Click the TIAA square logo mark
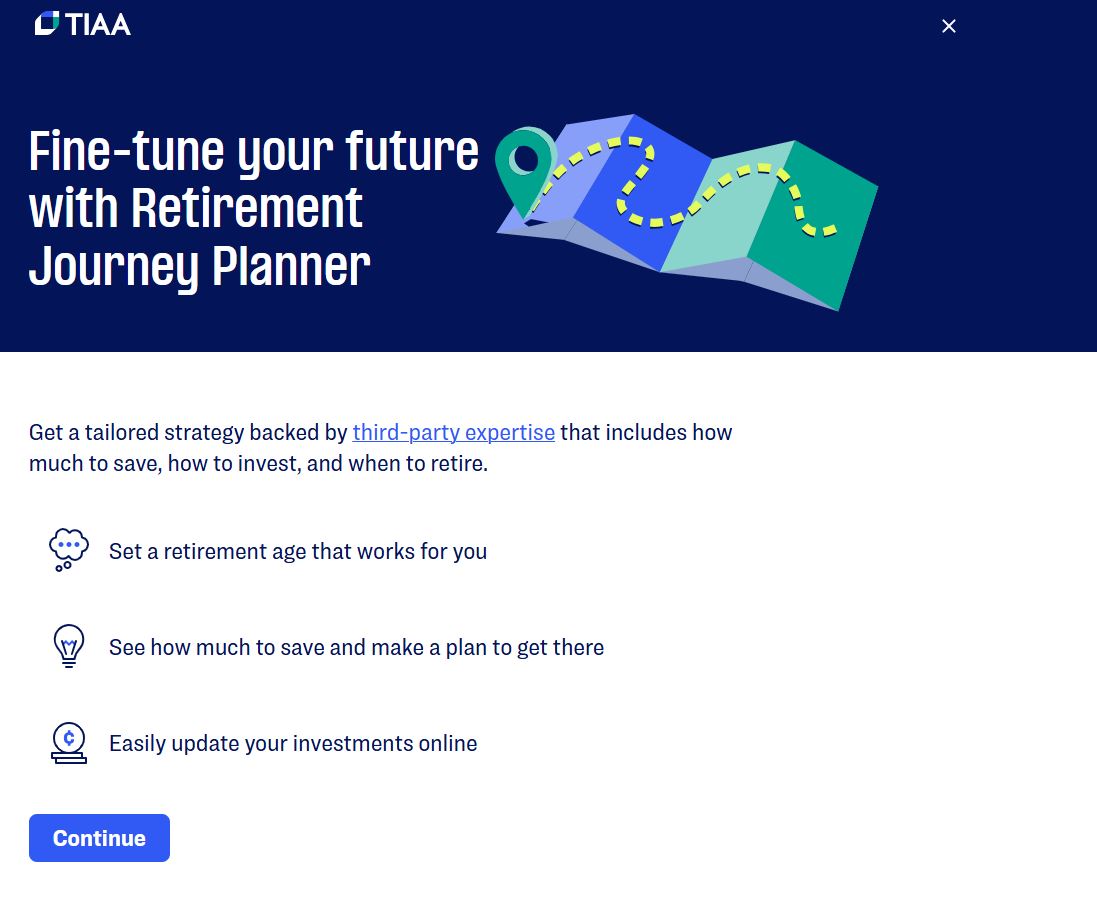1097x903 pixels. click(47, 23)
